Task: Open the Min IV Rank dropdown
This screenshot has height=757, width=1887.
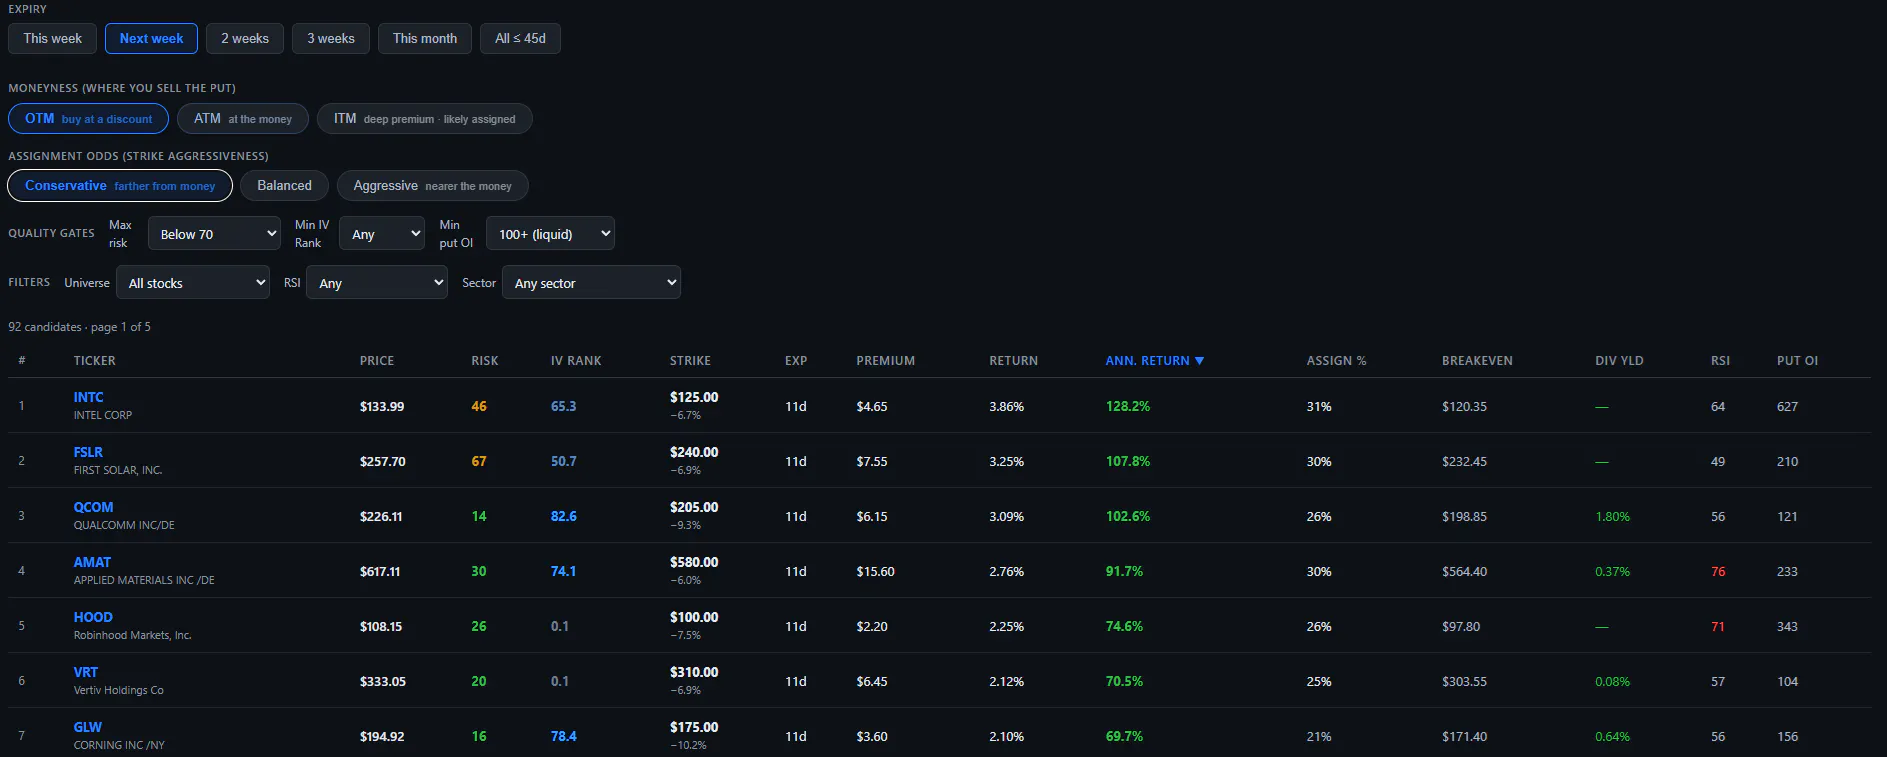Action: (382, 234)
